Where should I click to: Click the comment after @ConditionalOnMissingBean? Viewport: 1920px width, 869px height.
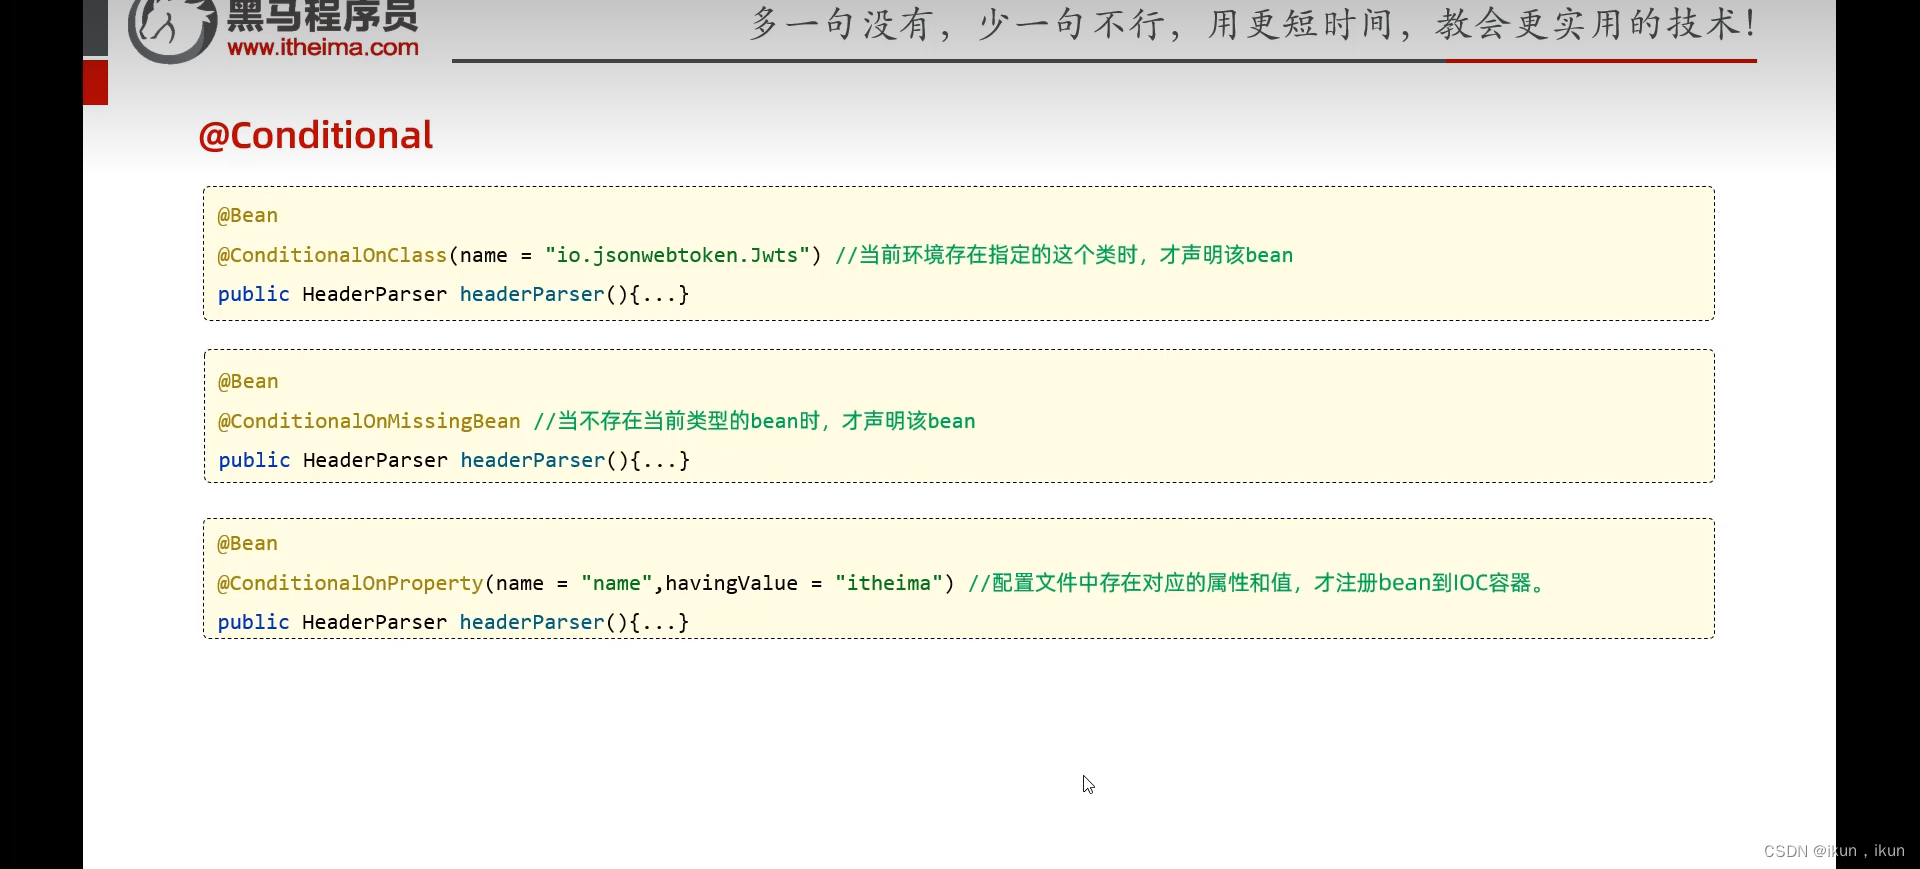coord(755,421)
